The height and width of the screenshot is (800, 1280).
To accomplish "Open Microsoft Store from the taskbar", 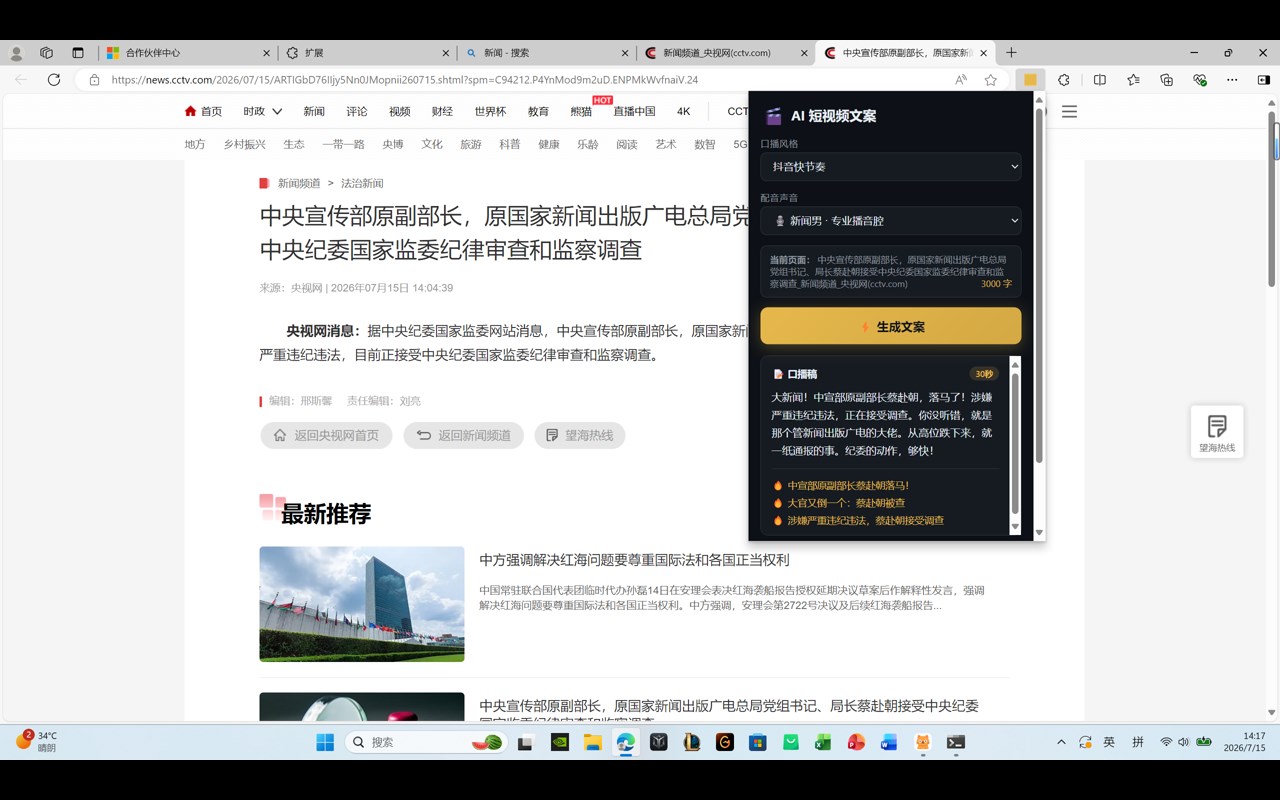I will click(758, 742).
